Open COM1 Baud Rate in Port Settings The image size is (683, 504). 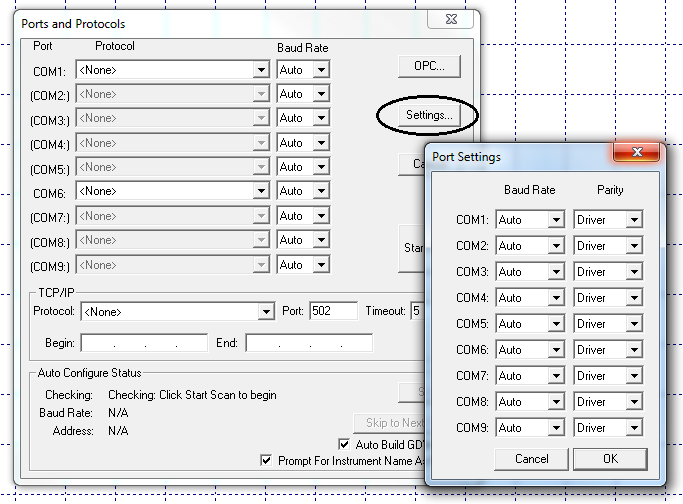(556, 220)
